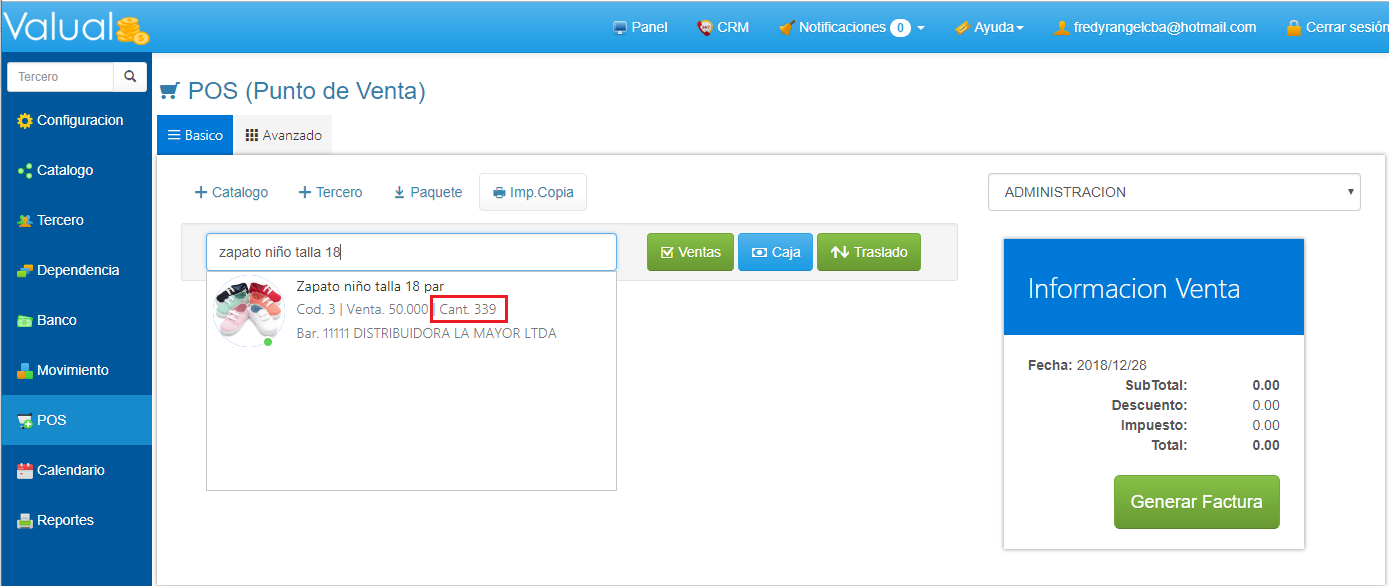Click the product search input field
The width and height of the screenshot is (1389, 586).
pyautogui.click(x=411, y=252)
